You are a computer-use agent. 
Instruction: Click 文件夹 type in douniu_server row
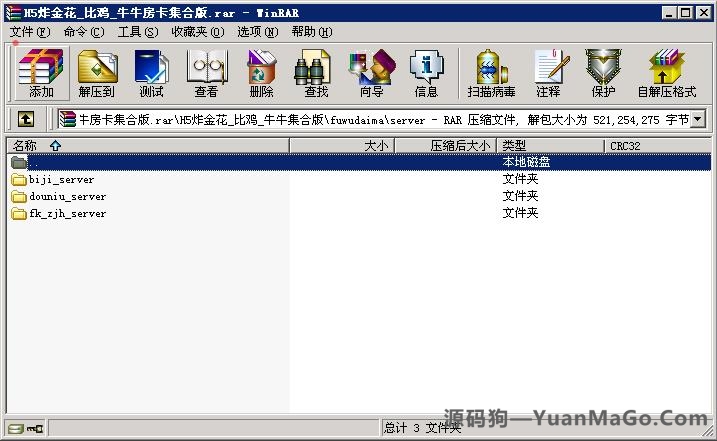coord(520,196)
